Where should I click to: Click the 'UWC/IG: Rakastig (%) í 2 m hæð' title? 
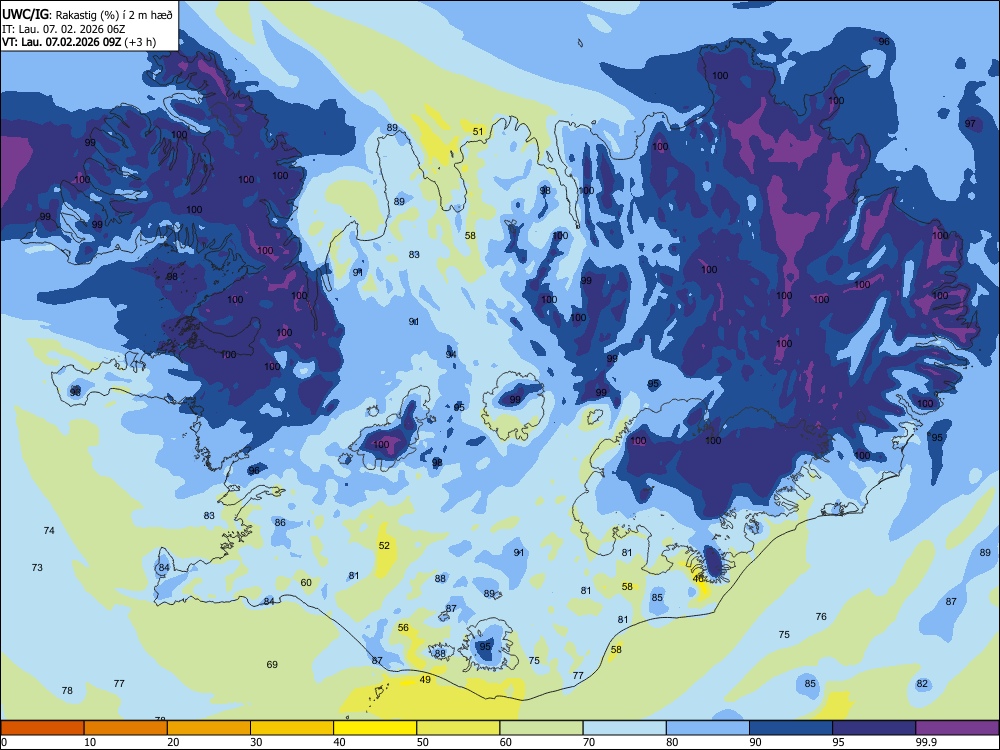(87, 14)
